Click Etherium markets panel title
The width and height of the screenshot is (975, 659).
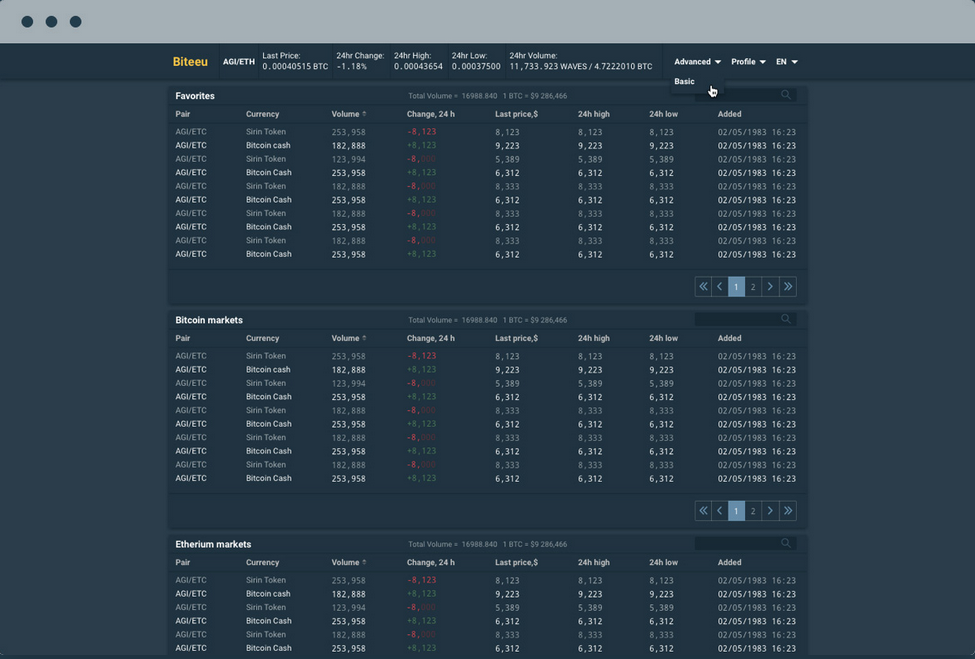[x=213, y=544]
